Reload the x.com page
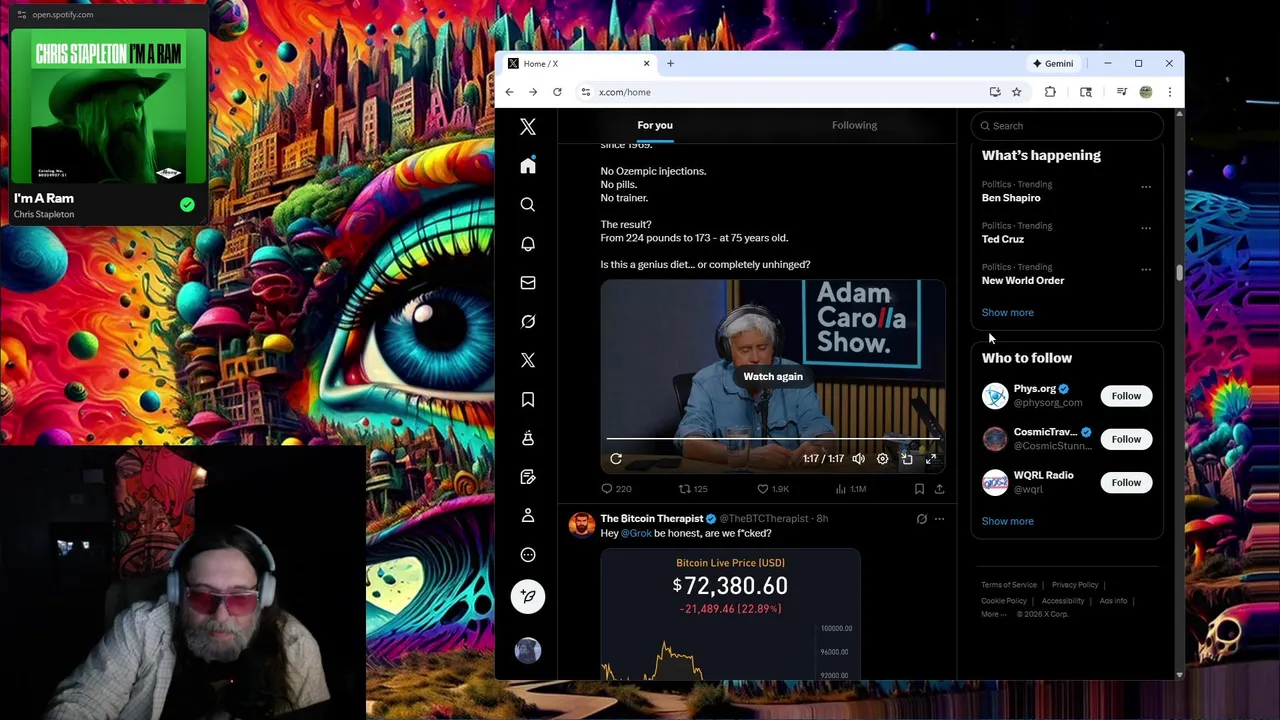The width and height of the screenshot is (1280, 720). tap(557, 92)
